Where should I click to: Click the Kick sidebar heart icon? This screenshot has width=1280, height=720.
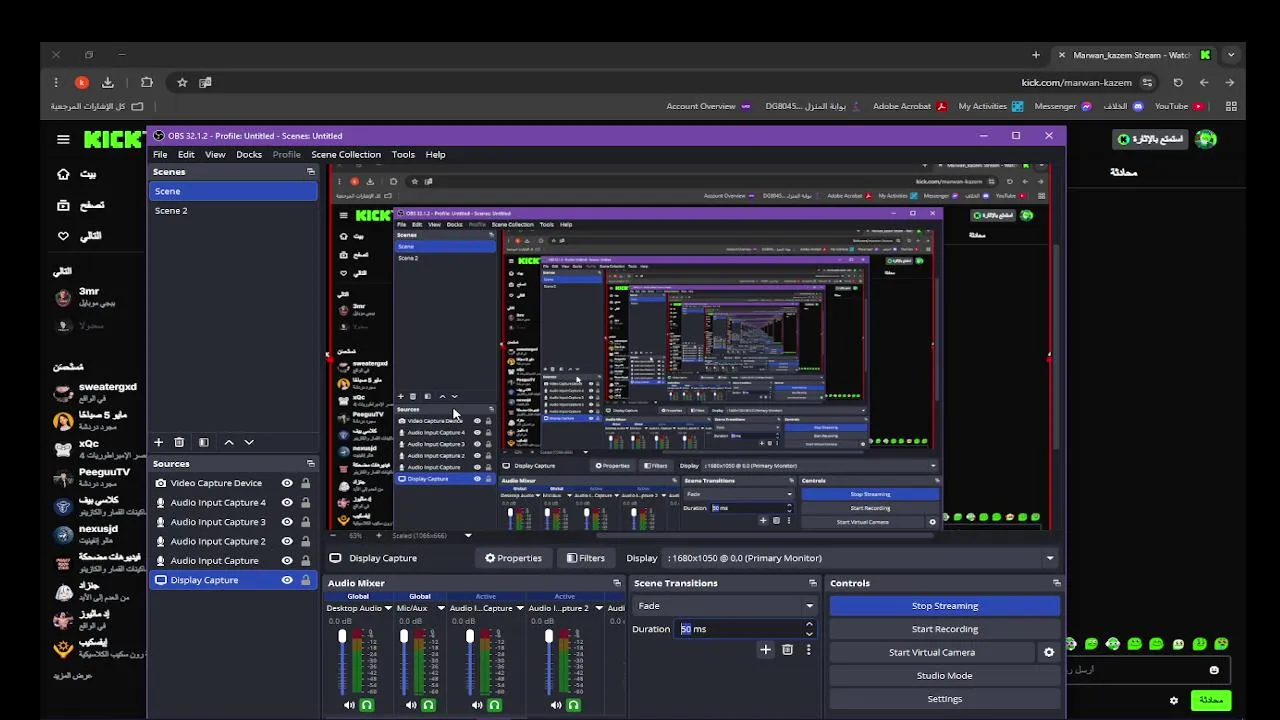tap(63, 236)
